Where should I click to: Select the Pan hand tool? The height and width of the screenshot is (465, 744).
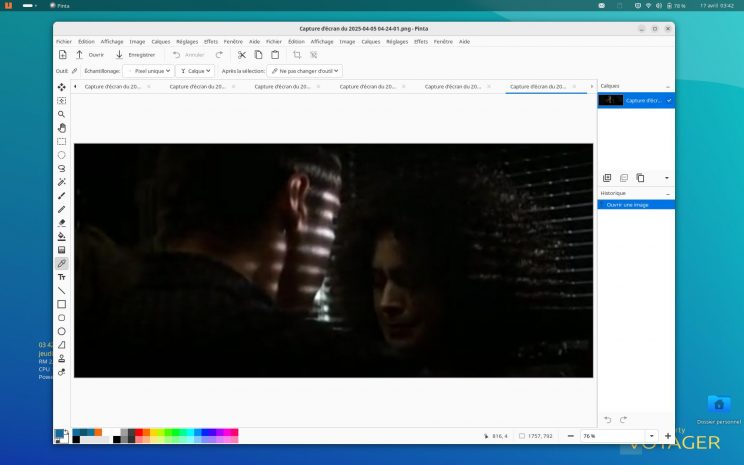62,128
